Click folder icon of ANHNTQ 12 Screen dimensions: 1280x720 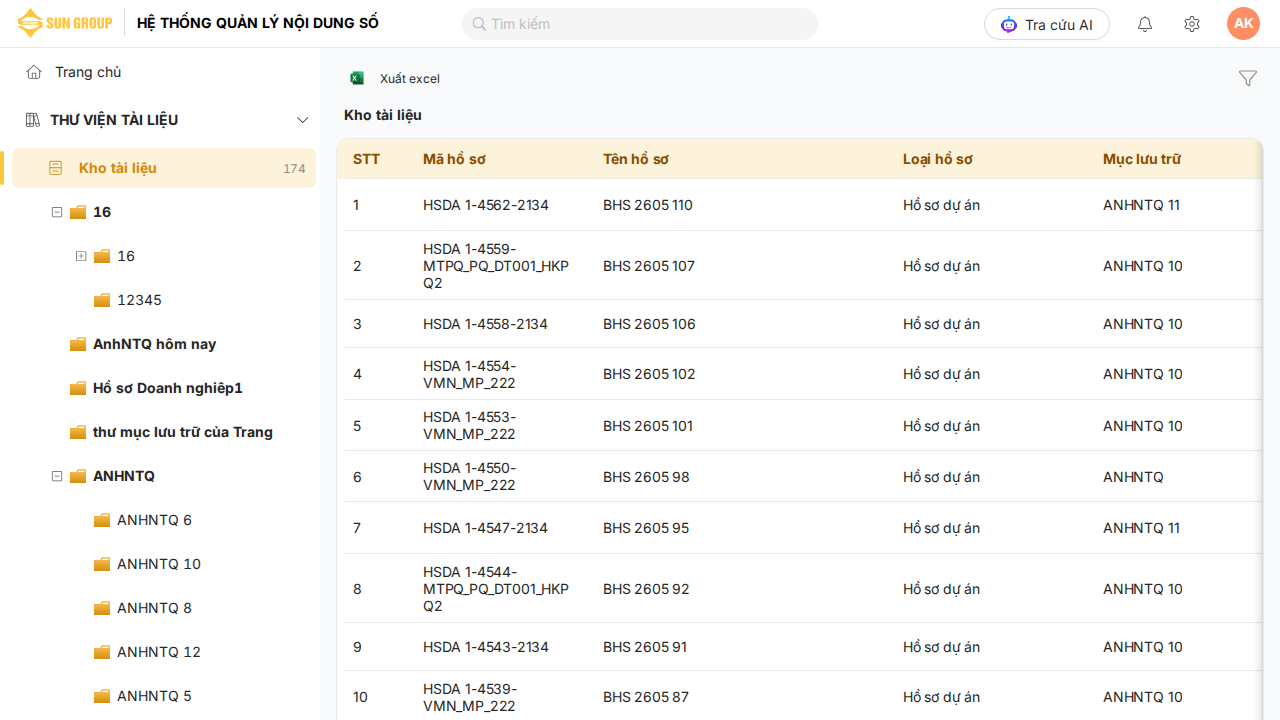102,652
